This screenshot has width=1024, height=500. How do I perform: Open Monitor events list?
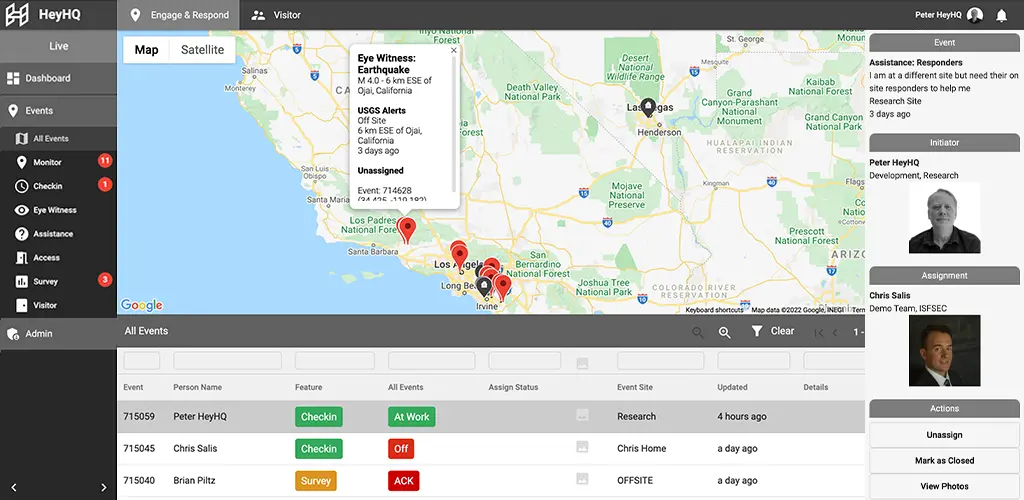coord(47,162)
